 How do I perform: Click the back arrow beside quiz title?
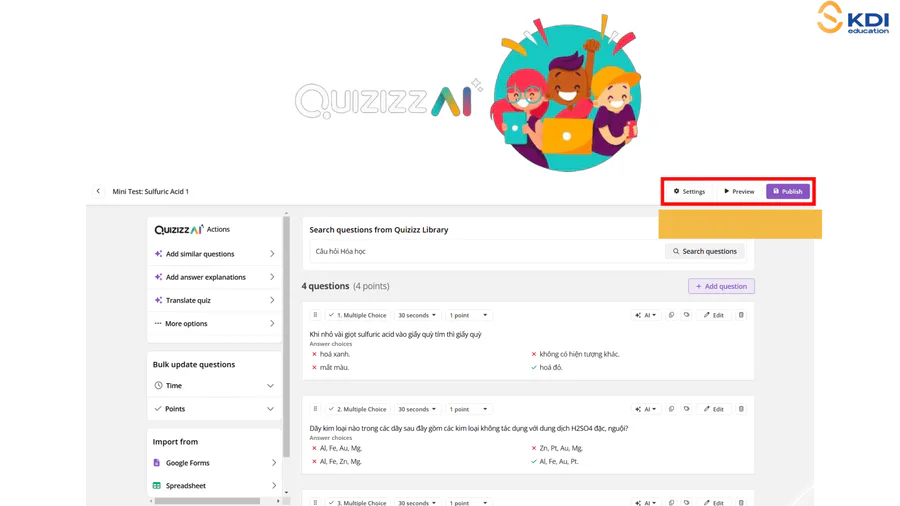(98, 191)
